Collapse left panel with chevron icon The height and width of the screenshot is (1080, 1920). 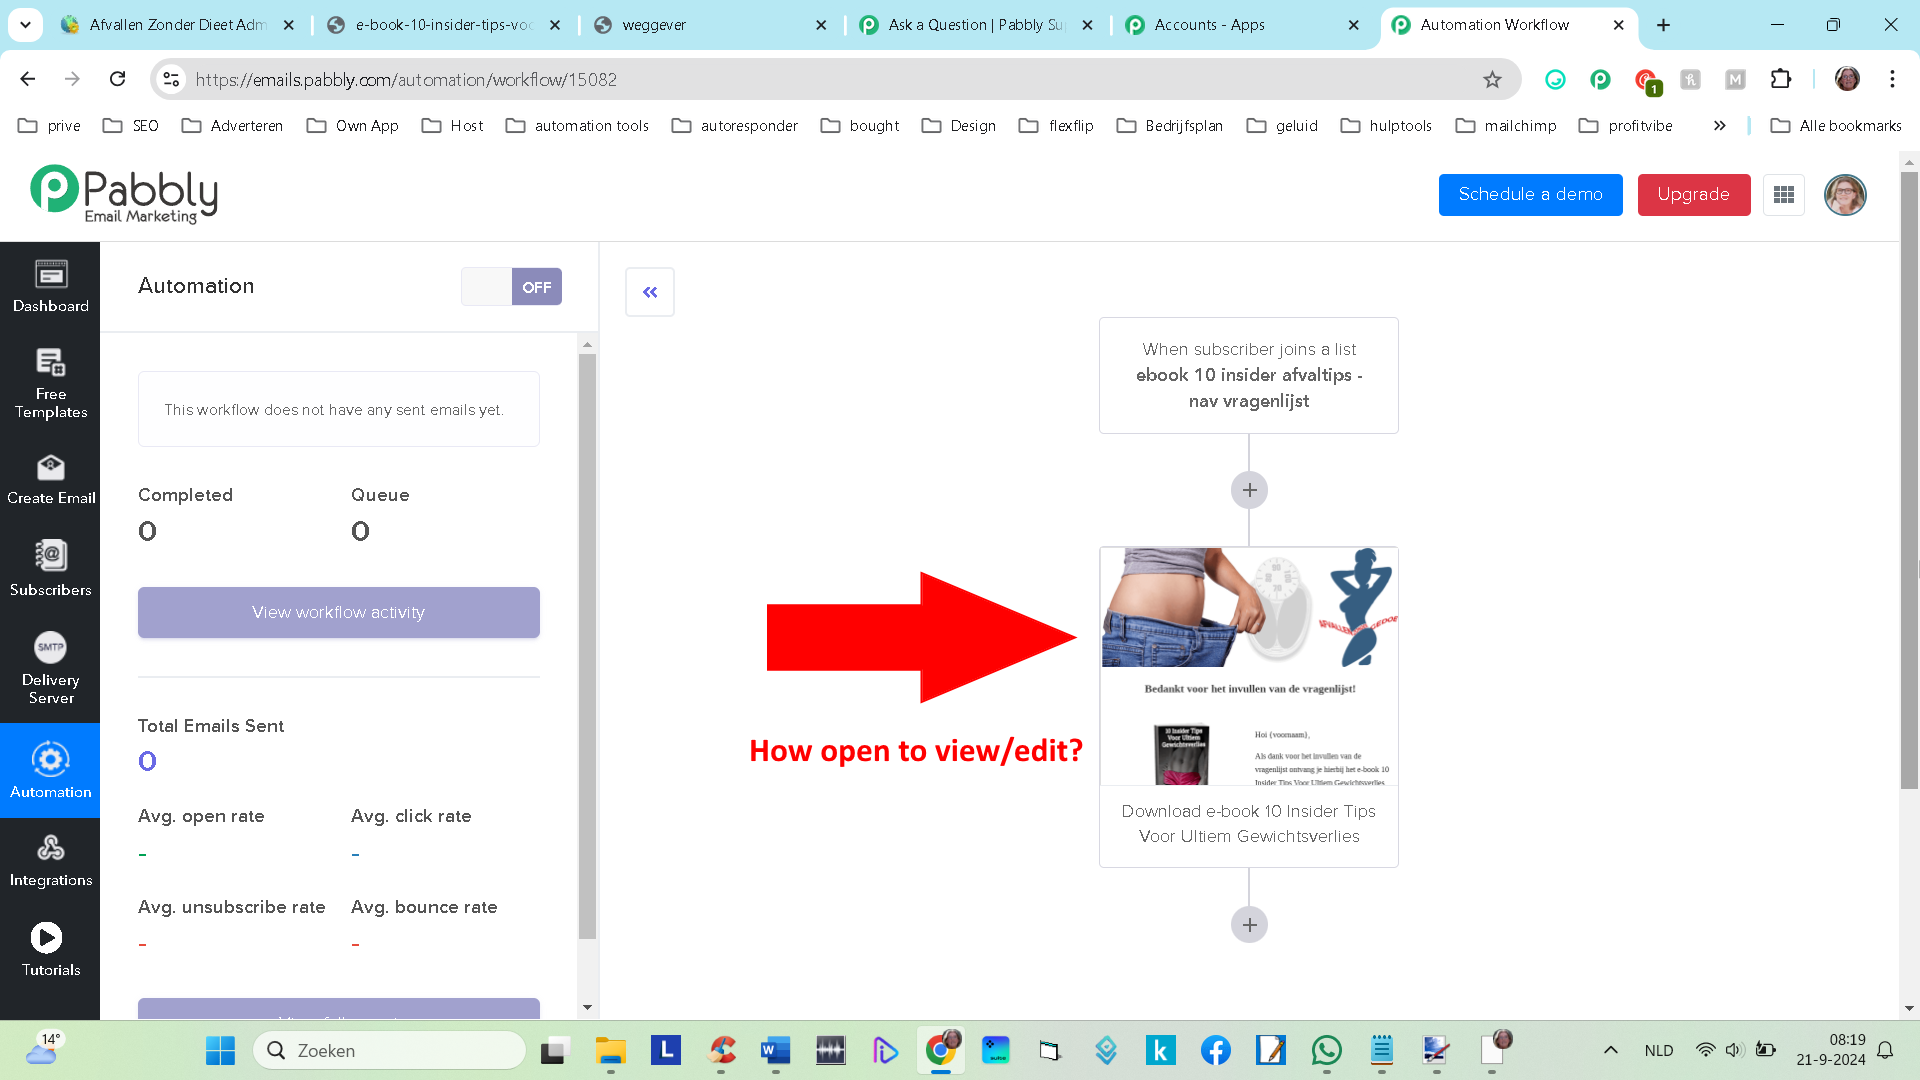649,291
